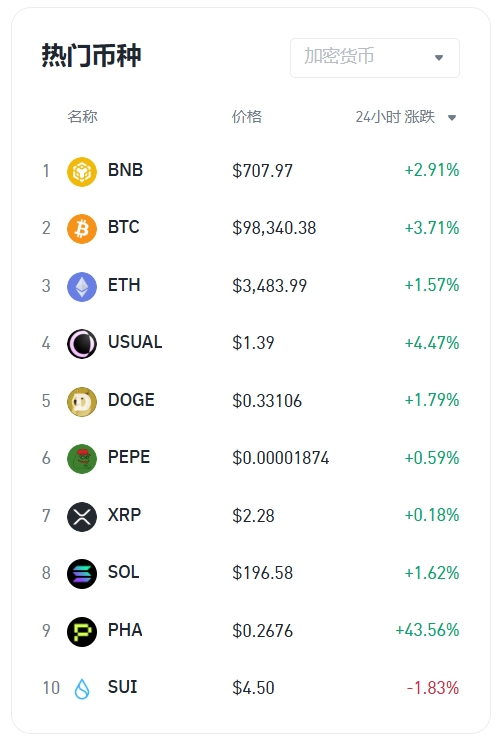This screenshot has height=741, width=497.
Task: Click the USUAL token icon
Action: (82, 344)
